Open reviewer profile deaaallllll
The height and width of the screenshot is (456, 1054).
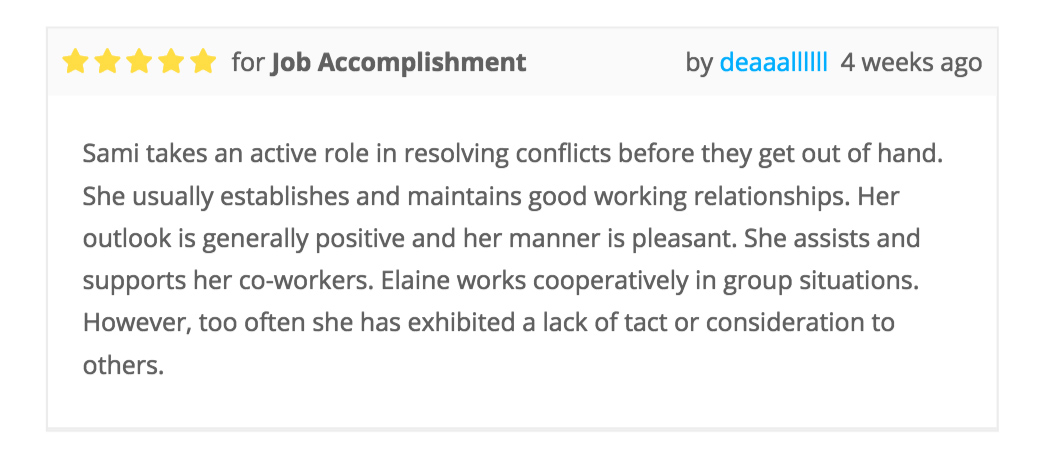point(774,63)
